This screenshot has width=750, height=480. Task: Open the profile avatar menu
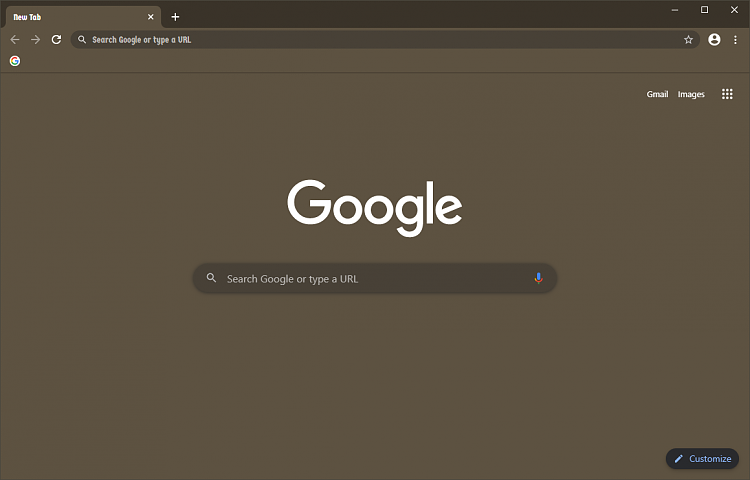[x=714, y=40]
